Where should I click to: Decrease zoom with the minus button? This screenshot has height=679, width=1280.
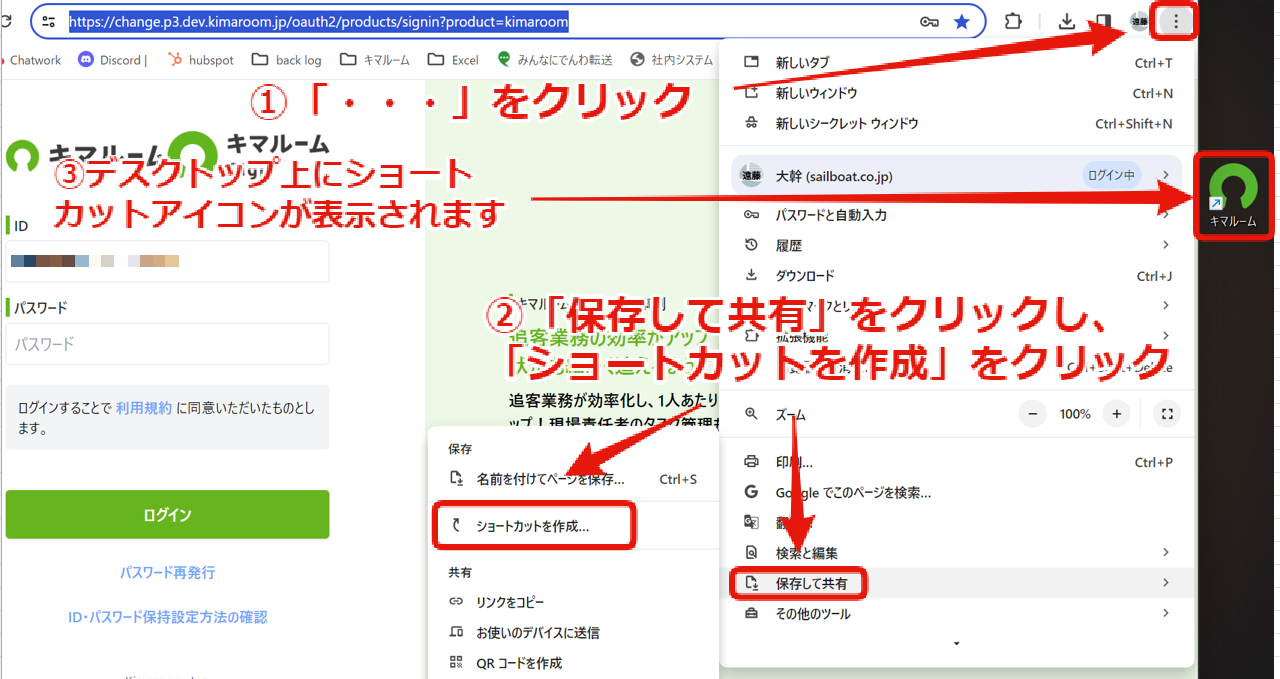[x=1033, y=414]
